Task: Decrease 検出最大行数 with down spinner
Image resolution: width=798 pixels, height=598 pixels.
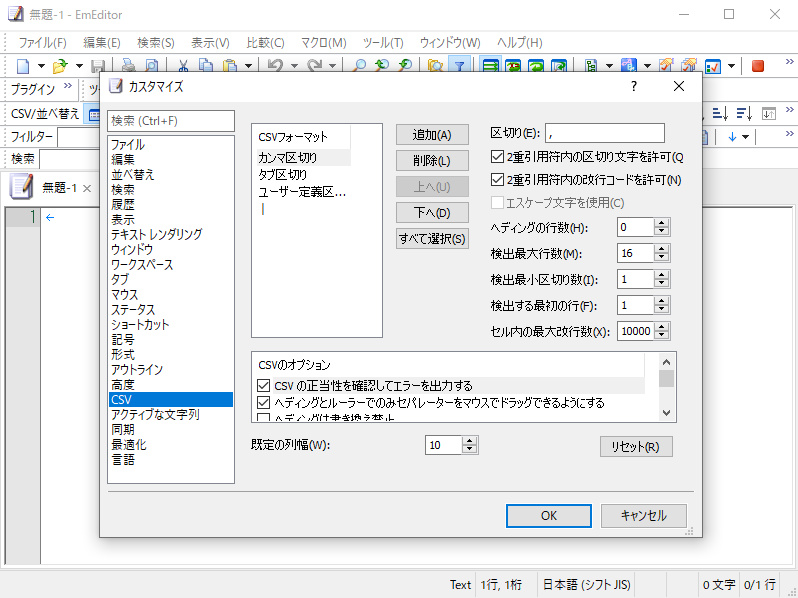Action: (x=662, y=258)
